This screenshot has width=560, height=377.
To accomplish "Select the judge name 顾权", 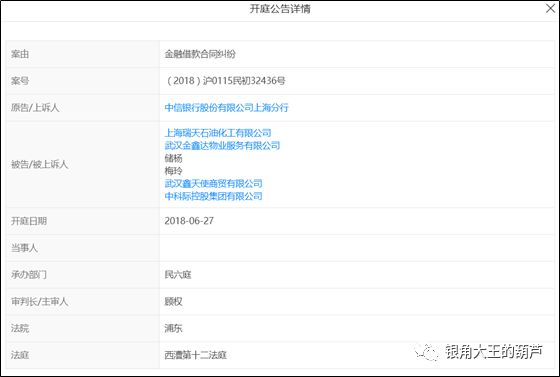I will pos(173,301).
